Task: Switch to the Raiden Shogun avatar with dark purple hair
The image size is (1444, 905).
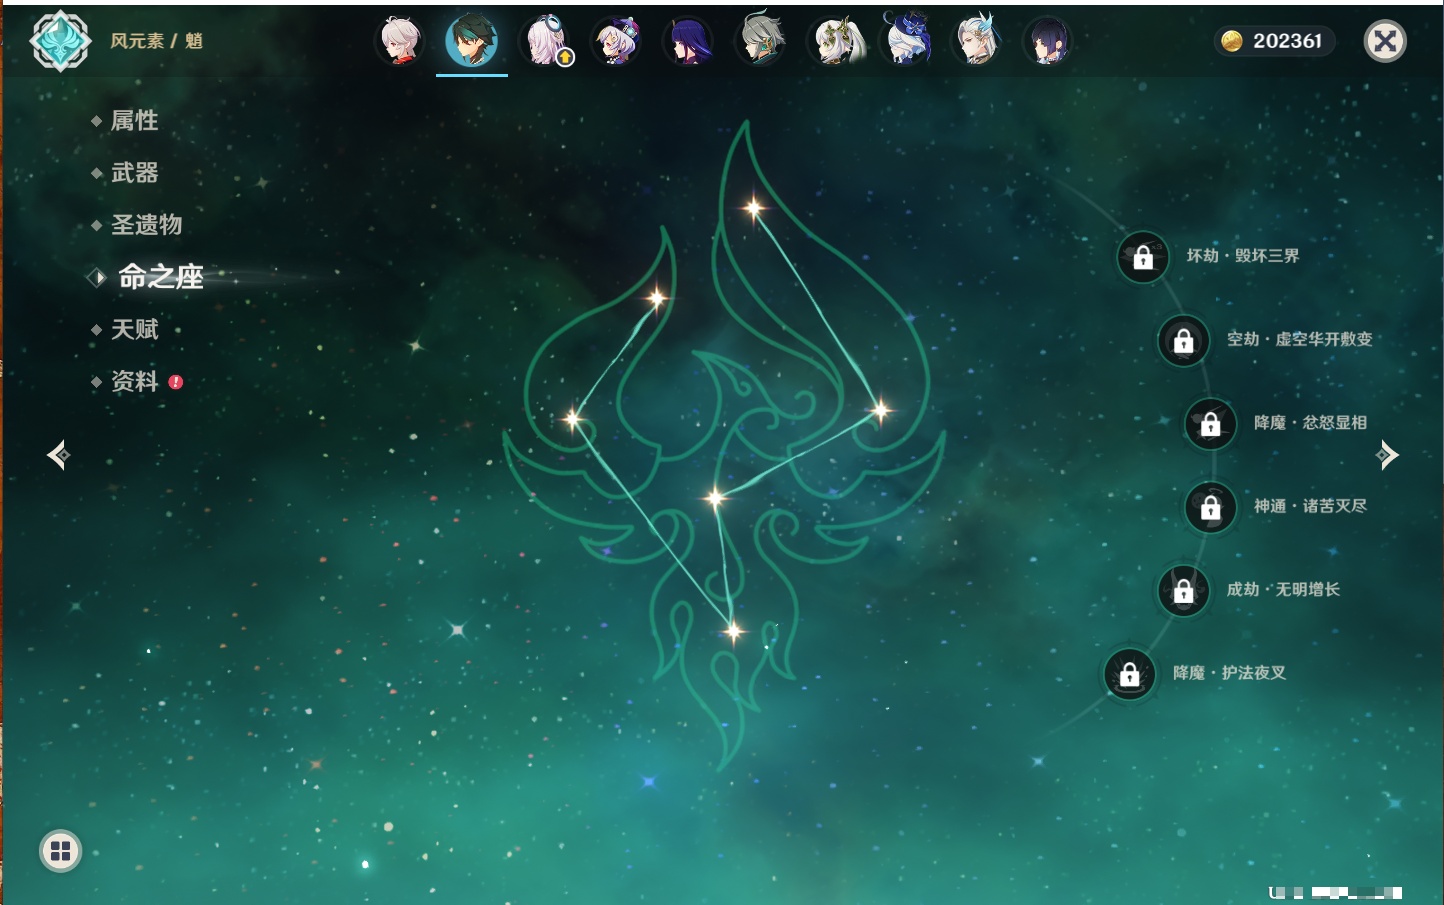Action: (x=689, y=42)
